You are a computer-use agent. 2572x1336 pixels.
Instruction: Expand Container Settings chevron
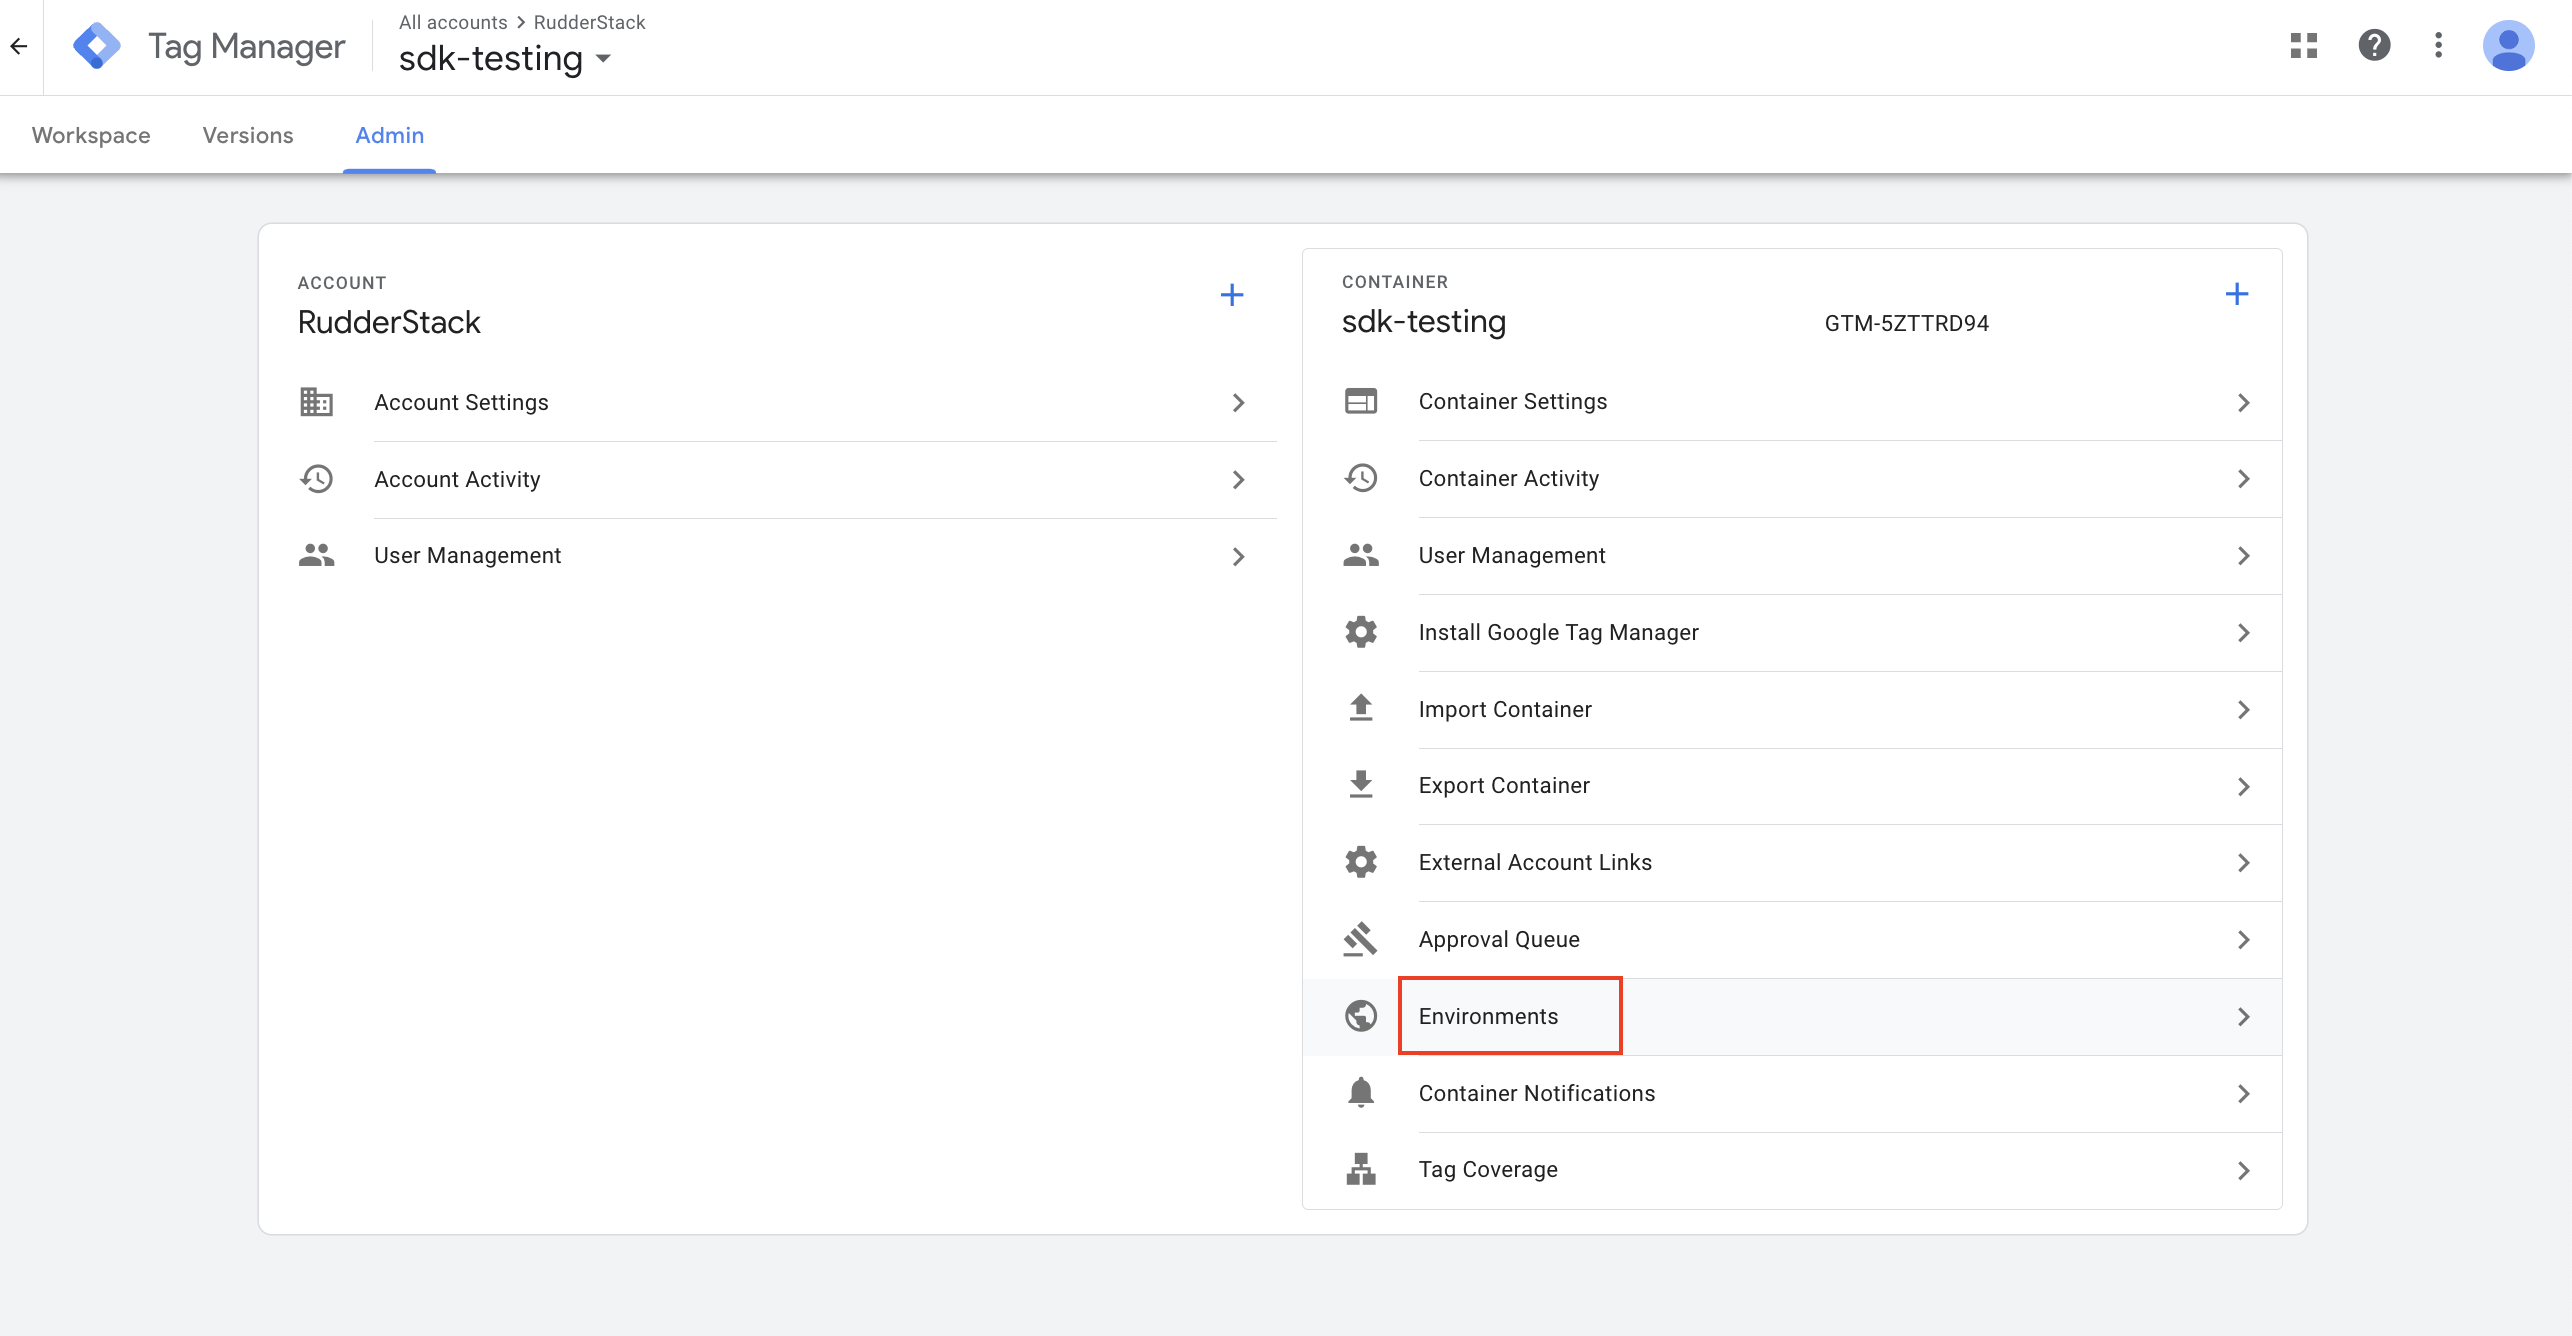[2244, 402]
